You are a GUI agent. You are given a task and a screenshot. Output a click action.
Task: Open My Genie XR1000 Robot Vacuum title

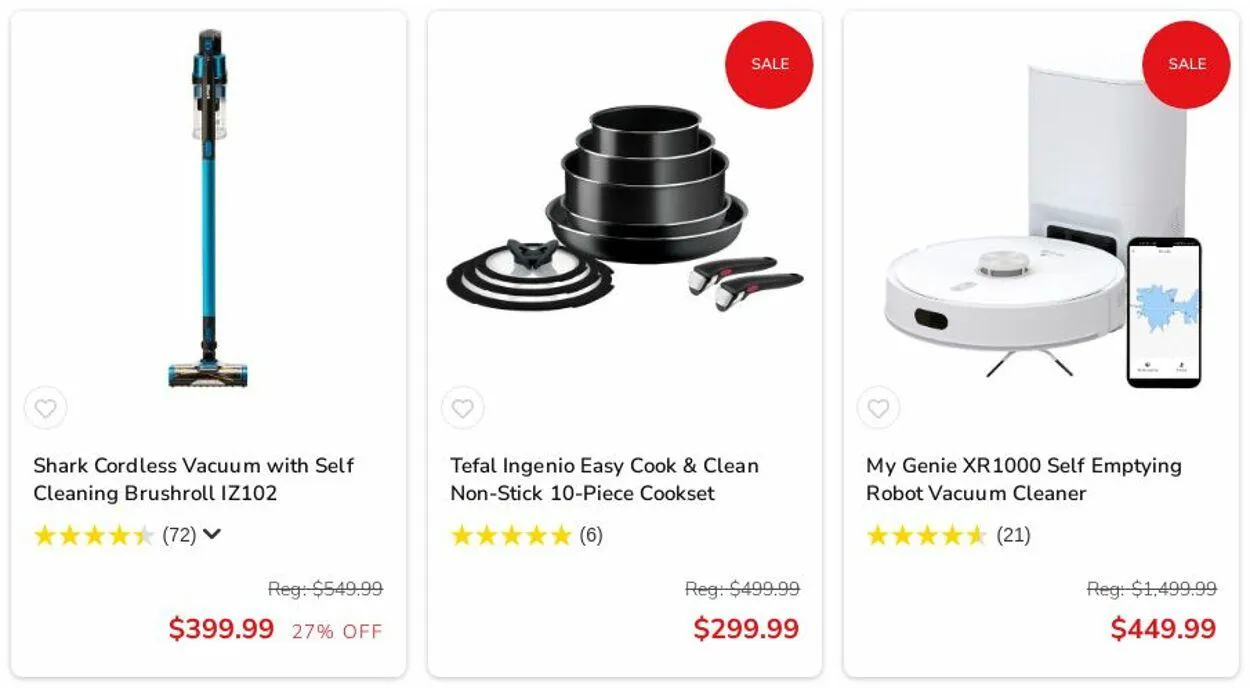pos(1024,479)
